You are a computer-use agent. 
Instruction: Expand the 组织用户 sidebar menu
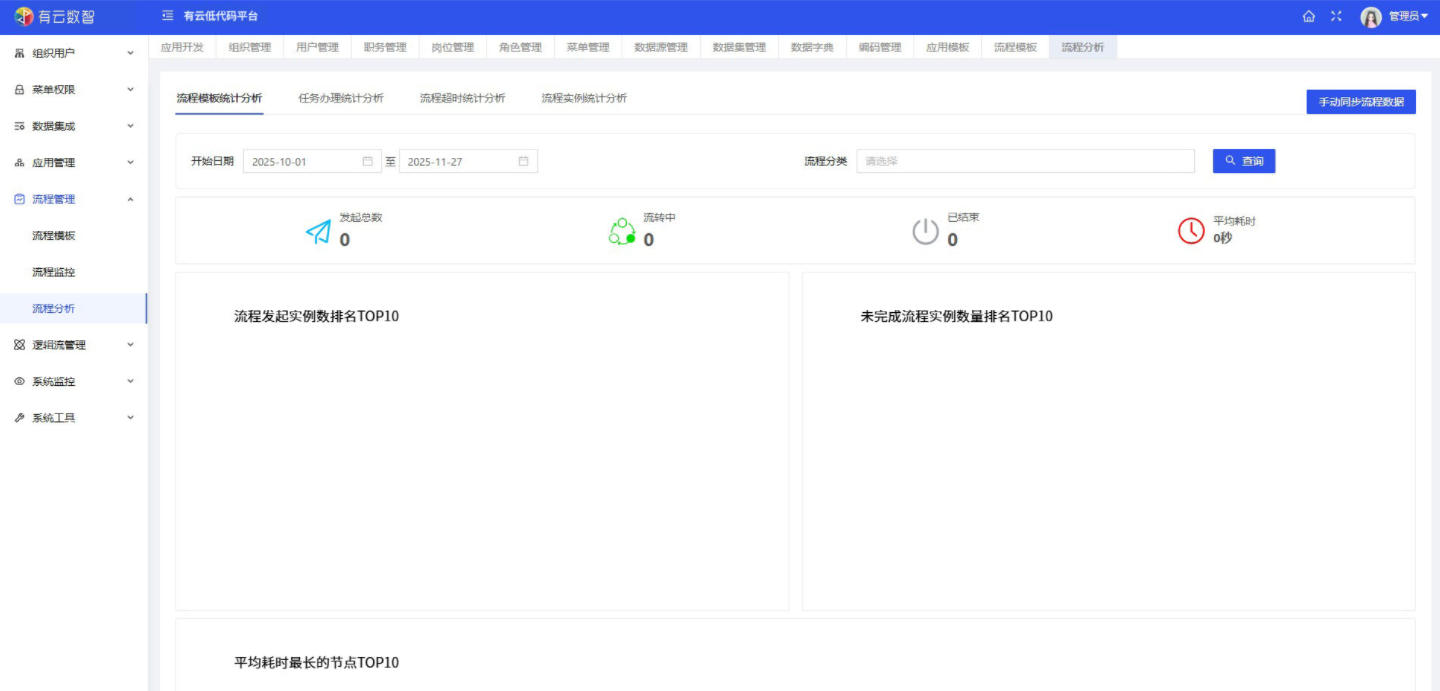click(73, 53)
